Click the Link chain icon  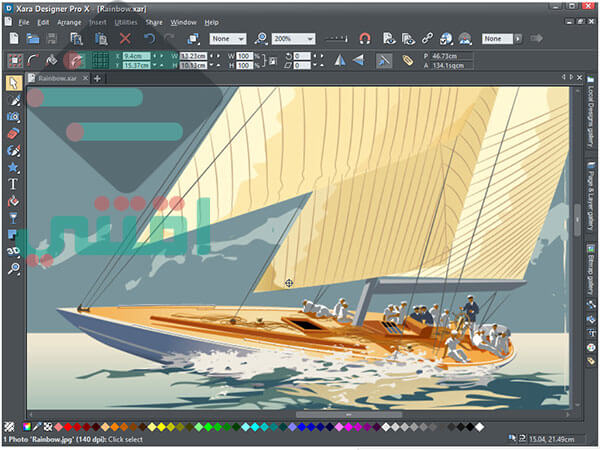tap(427, 38)
